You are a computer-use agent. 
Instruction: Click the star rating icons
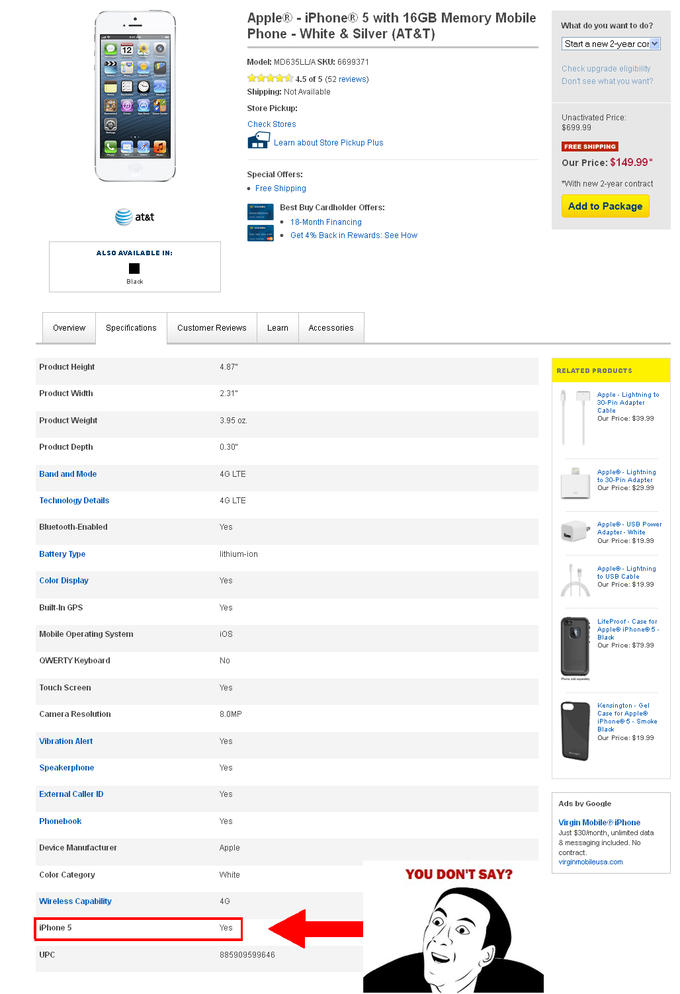[270, 79]
